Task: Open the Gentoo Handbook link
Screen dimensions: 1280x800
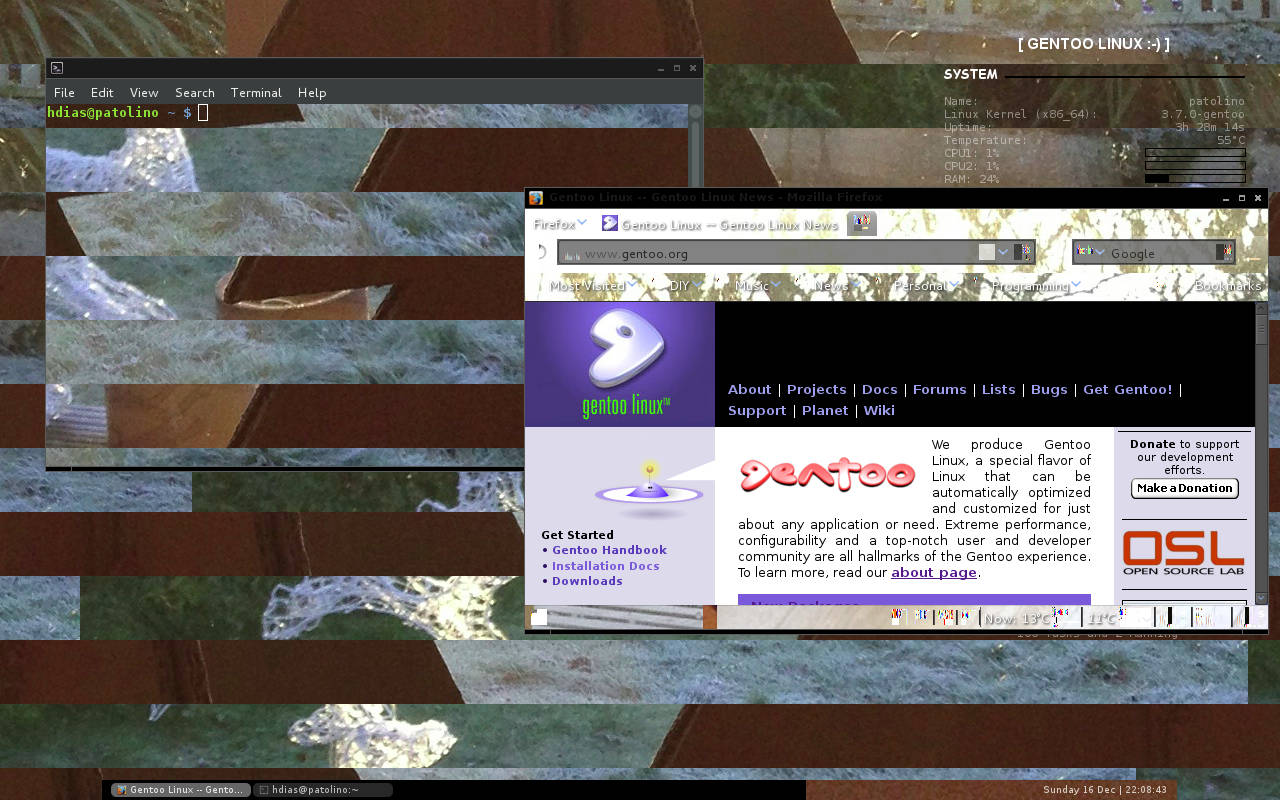Action: tap(609, 550)
